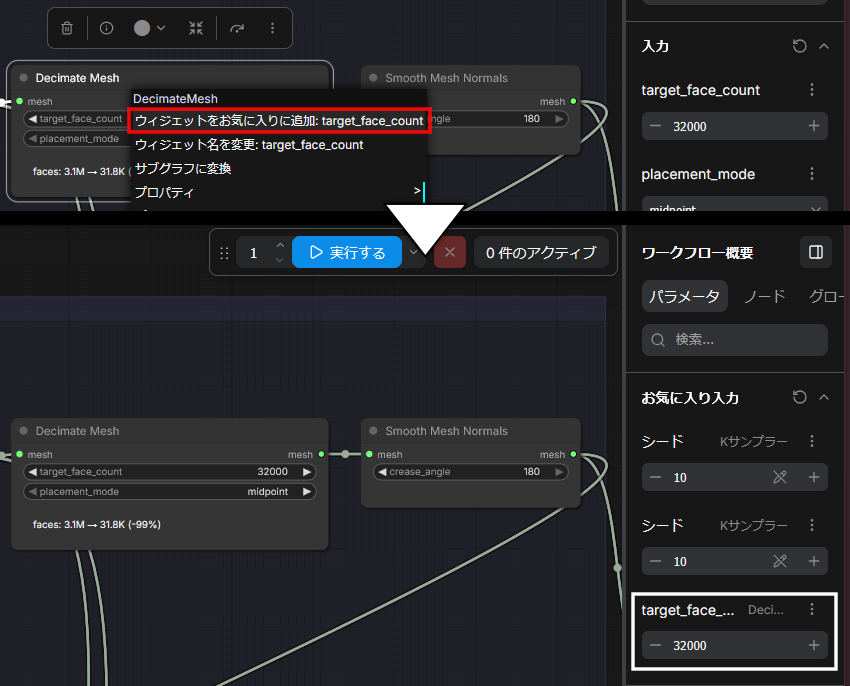Viewport: 850px width, 686px height.
Task: Delete the selected node with the trash icon
Action: [x=67, y=28]
